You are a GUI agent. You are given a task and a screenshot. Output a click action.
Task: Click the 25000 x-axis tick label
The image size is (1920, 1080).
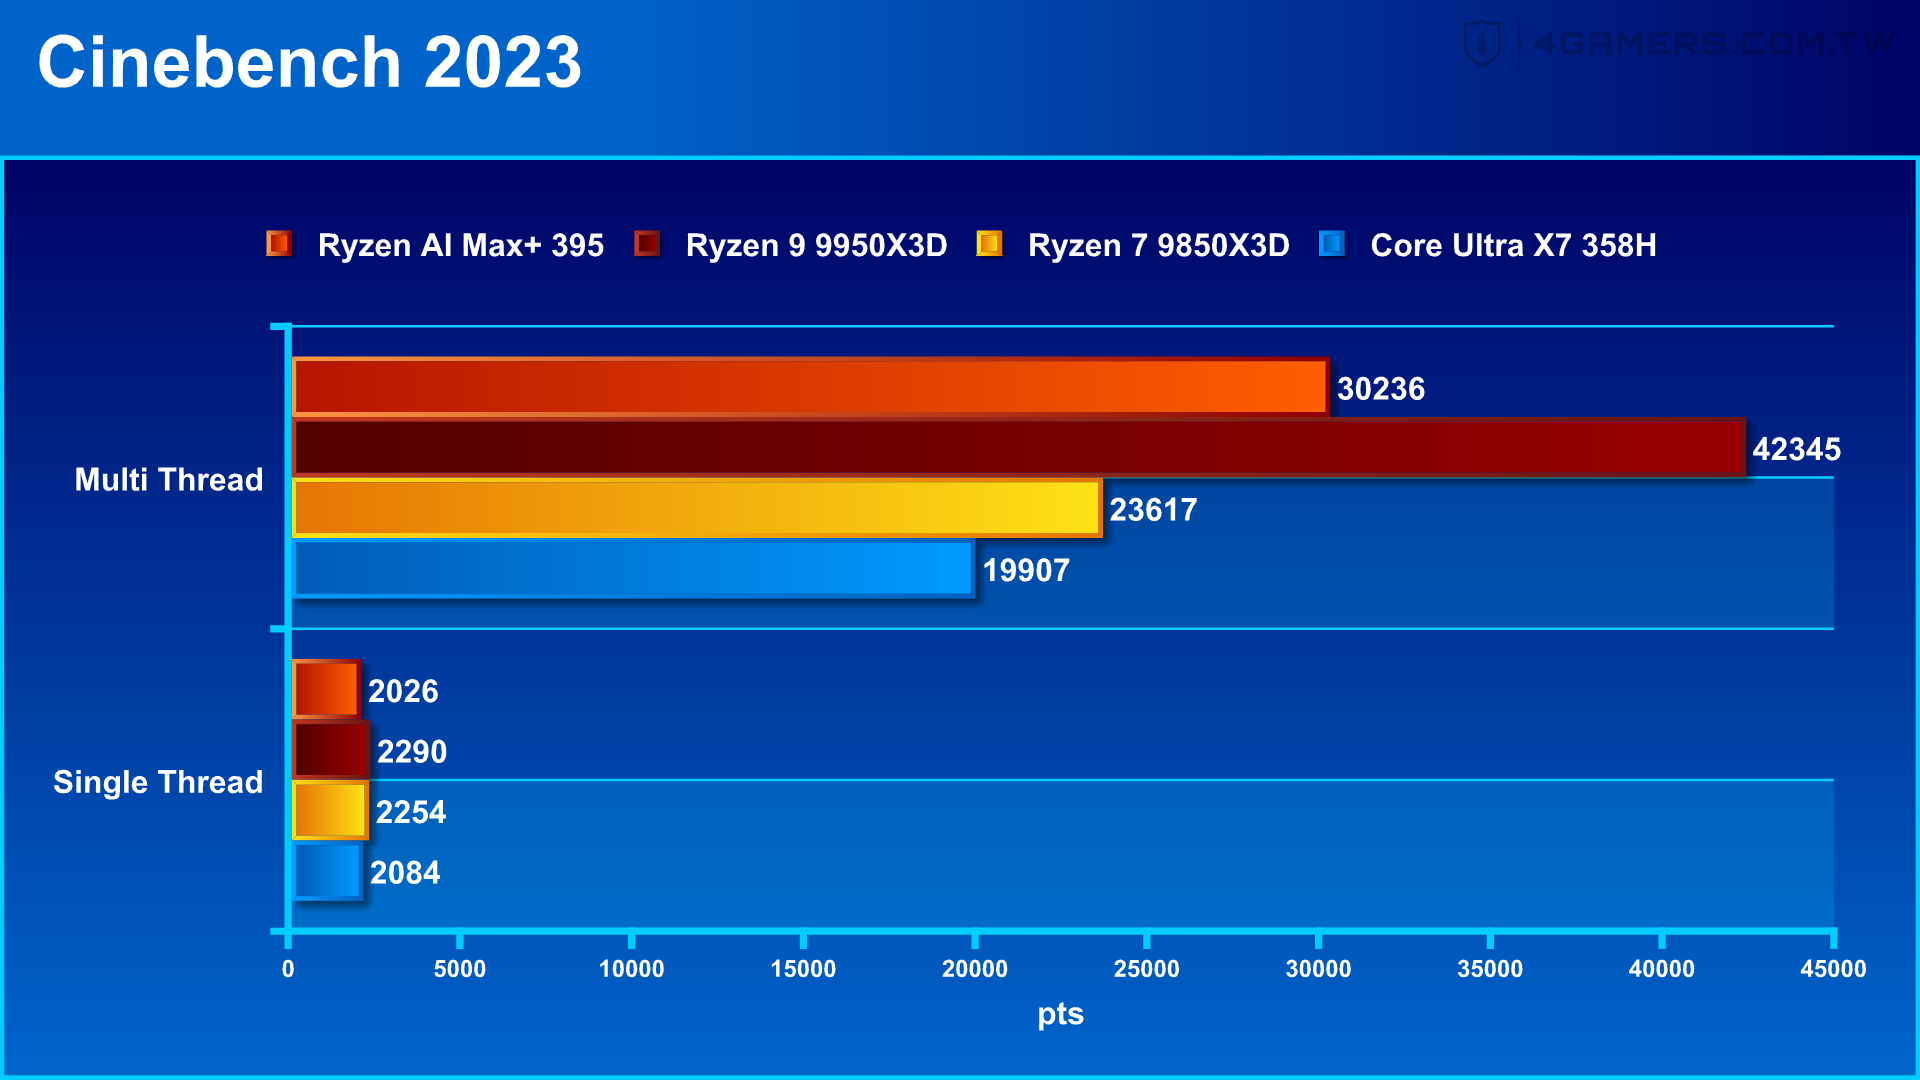coord(1146,969)
